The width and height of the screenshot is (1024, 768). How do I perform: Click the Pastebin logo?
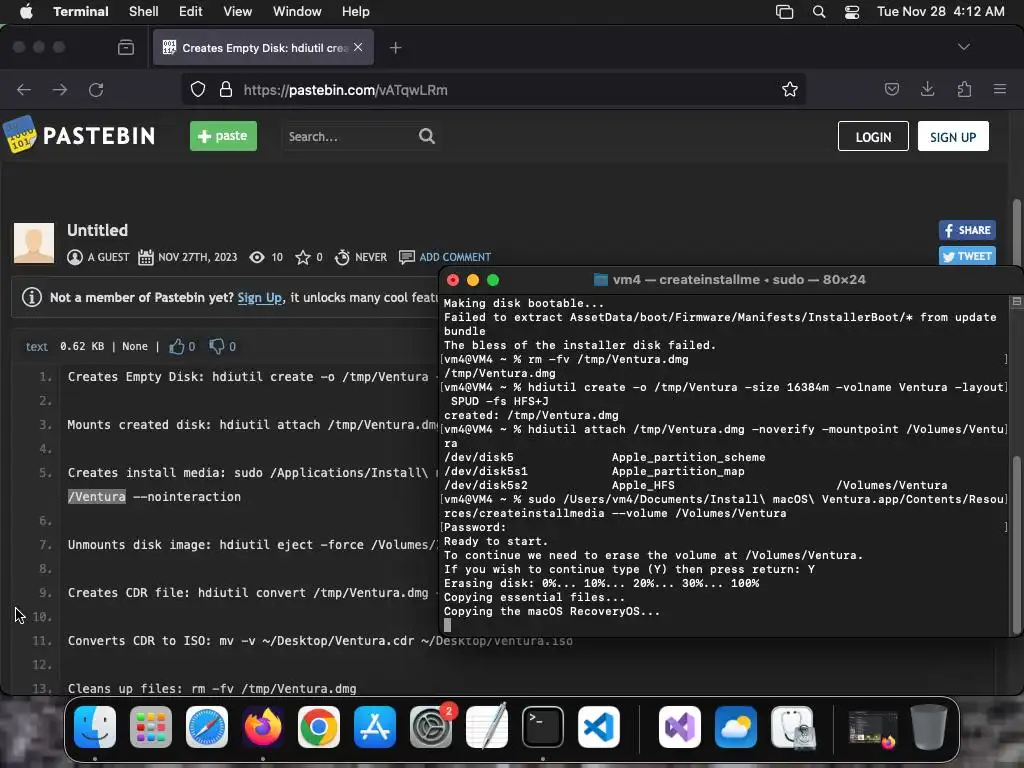coord(79,135)
